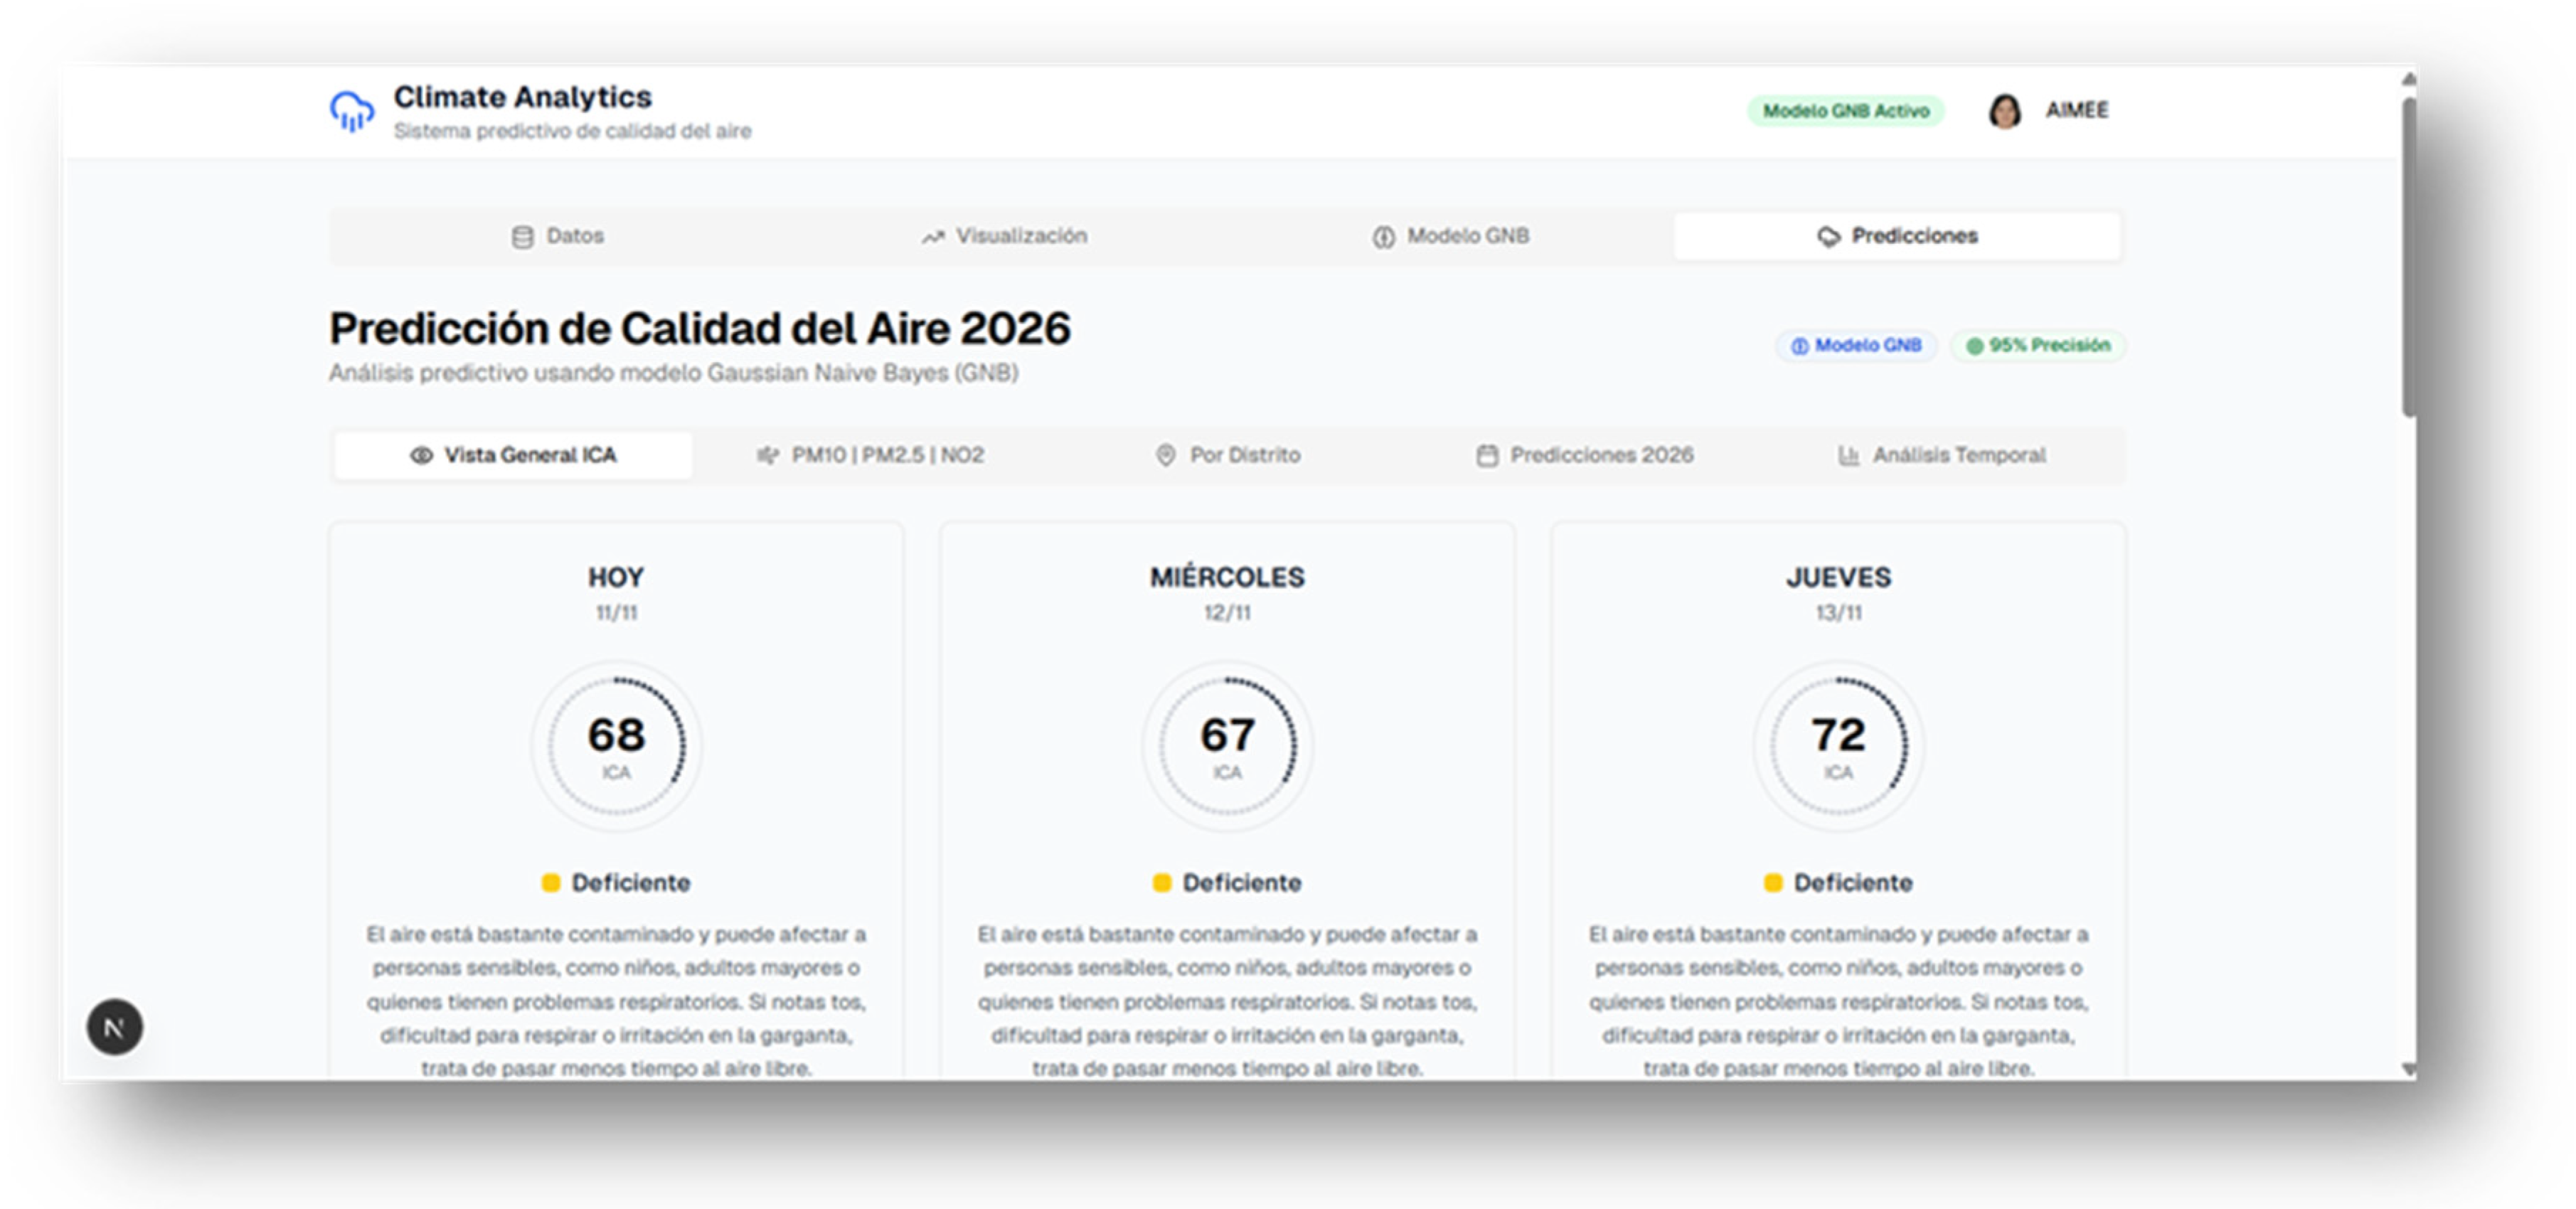Click the scrollbar down arrow
The image size is (2576, 1209).
[x=2409, y=1069]
